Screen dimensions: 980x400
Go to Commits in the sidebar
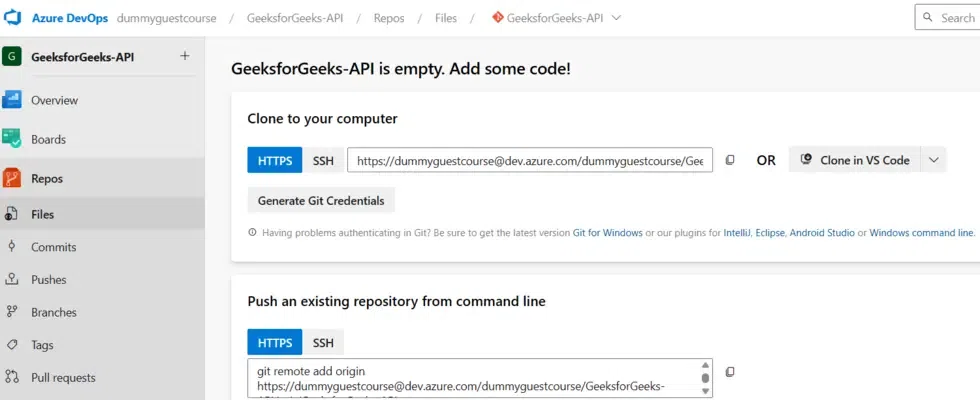click(54, 247)
